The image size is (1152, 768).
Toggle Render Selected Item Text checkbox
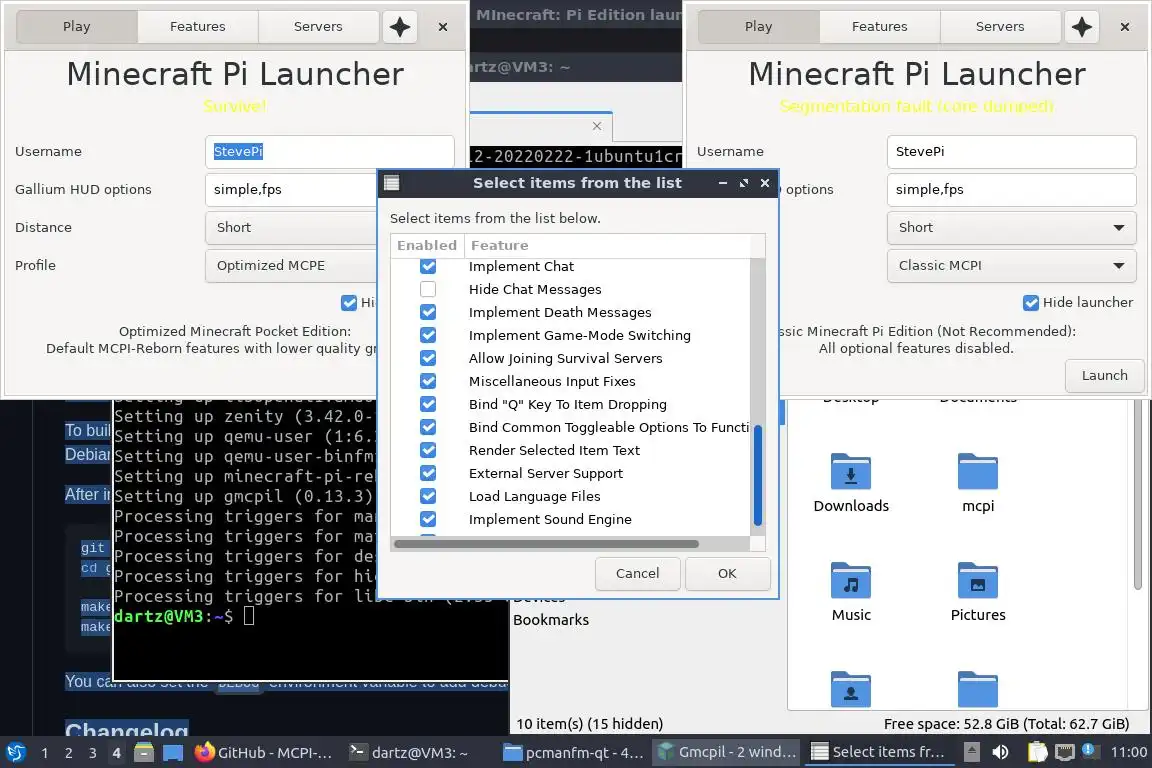click(428, 450)
